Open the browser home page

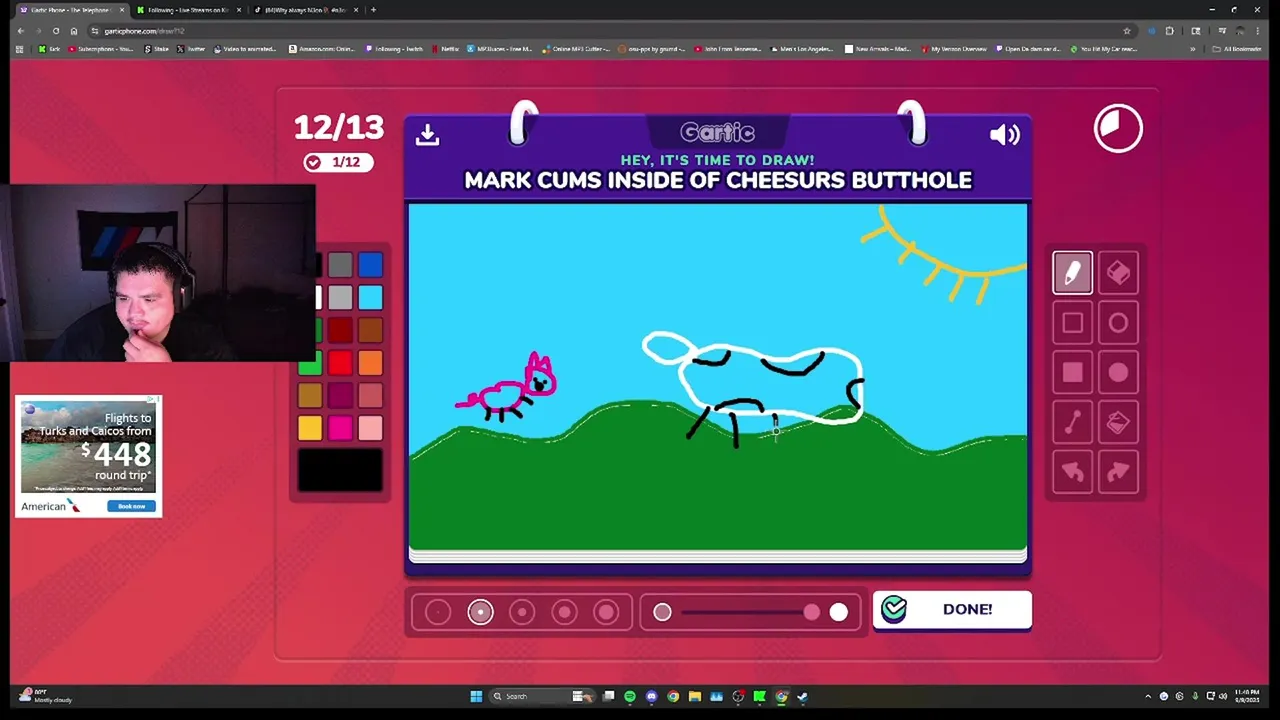click(73, 31)
